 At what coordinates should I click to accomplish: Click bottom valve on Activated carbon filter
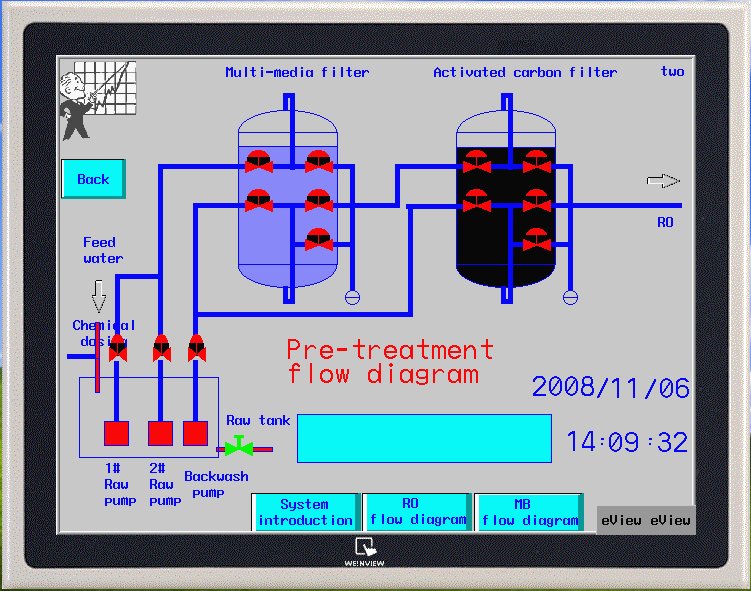(x=536, y=239)
